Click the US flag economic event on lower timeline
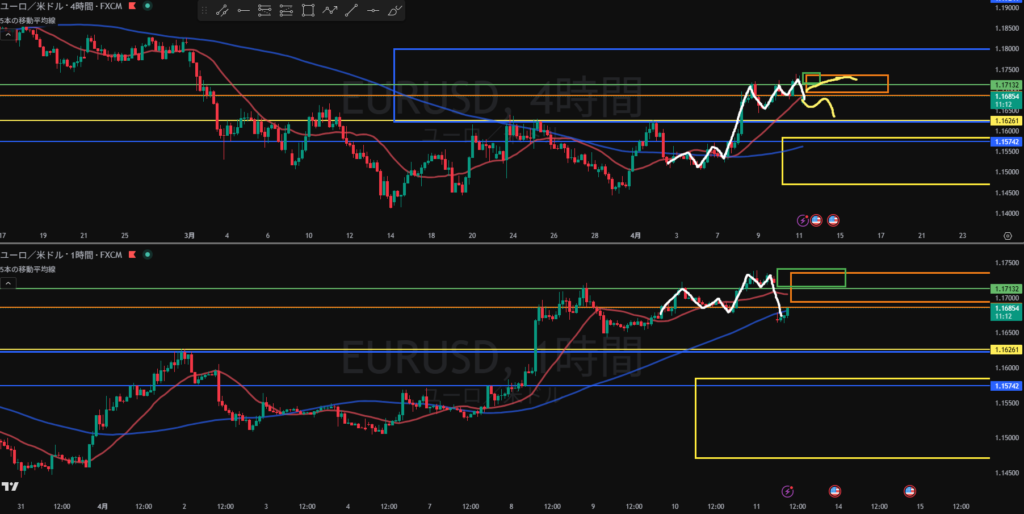1024x514 pixels. 836,490
